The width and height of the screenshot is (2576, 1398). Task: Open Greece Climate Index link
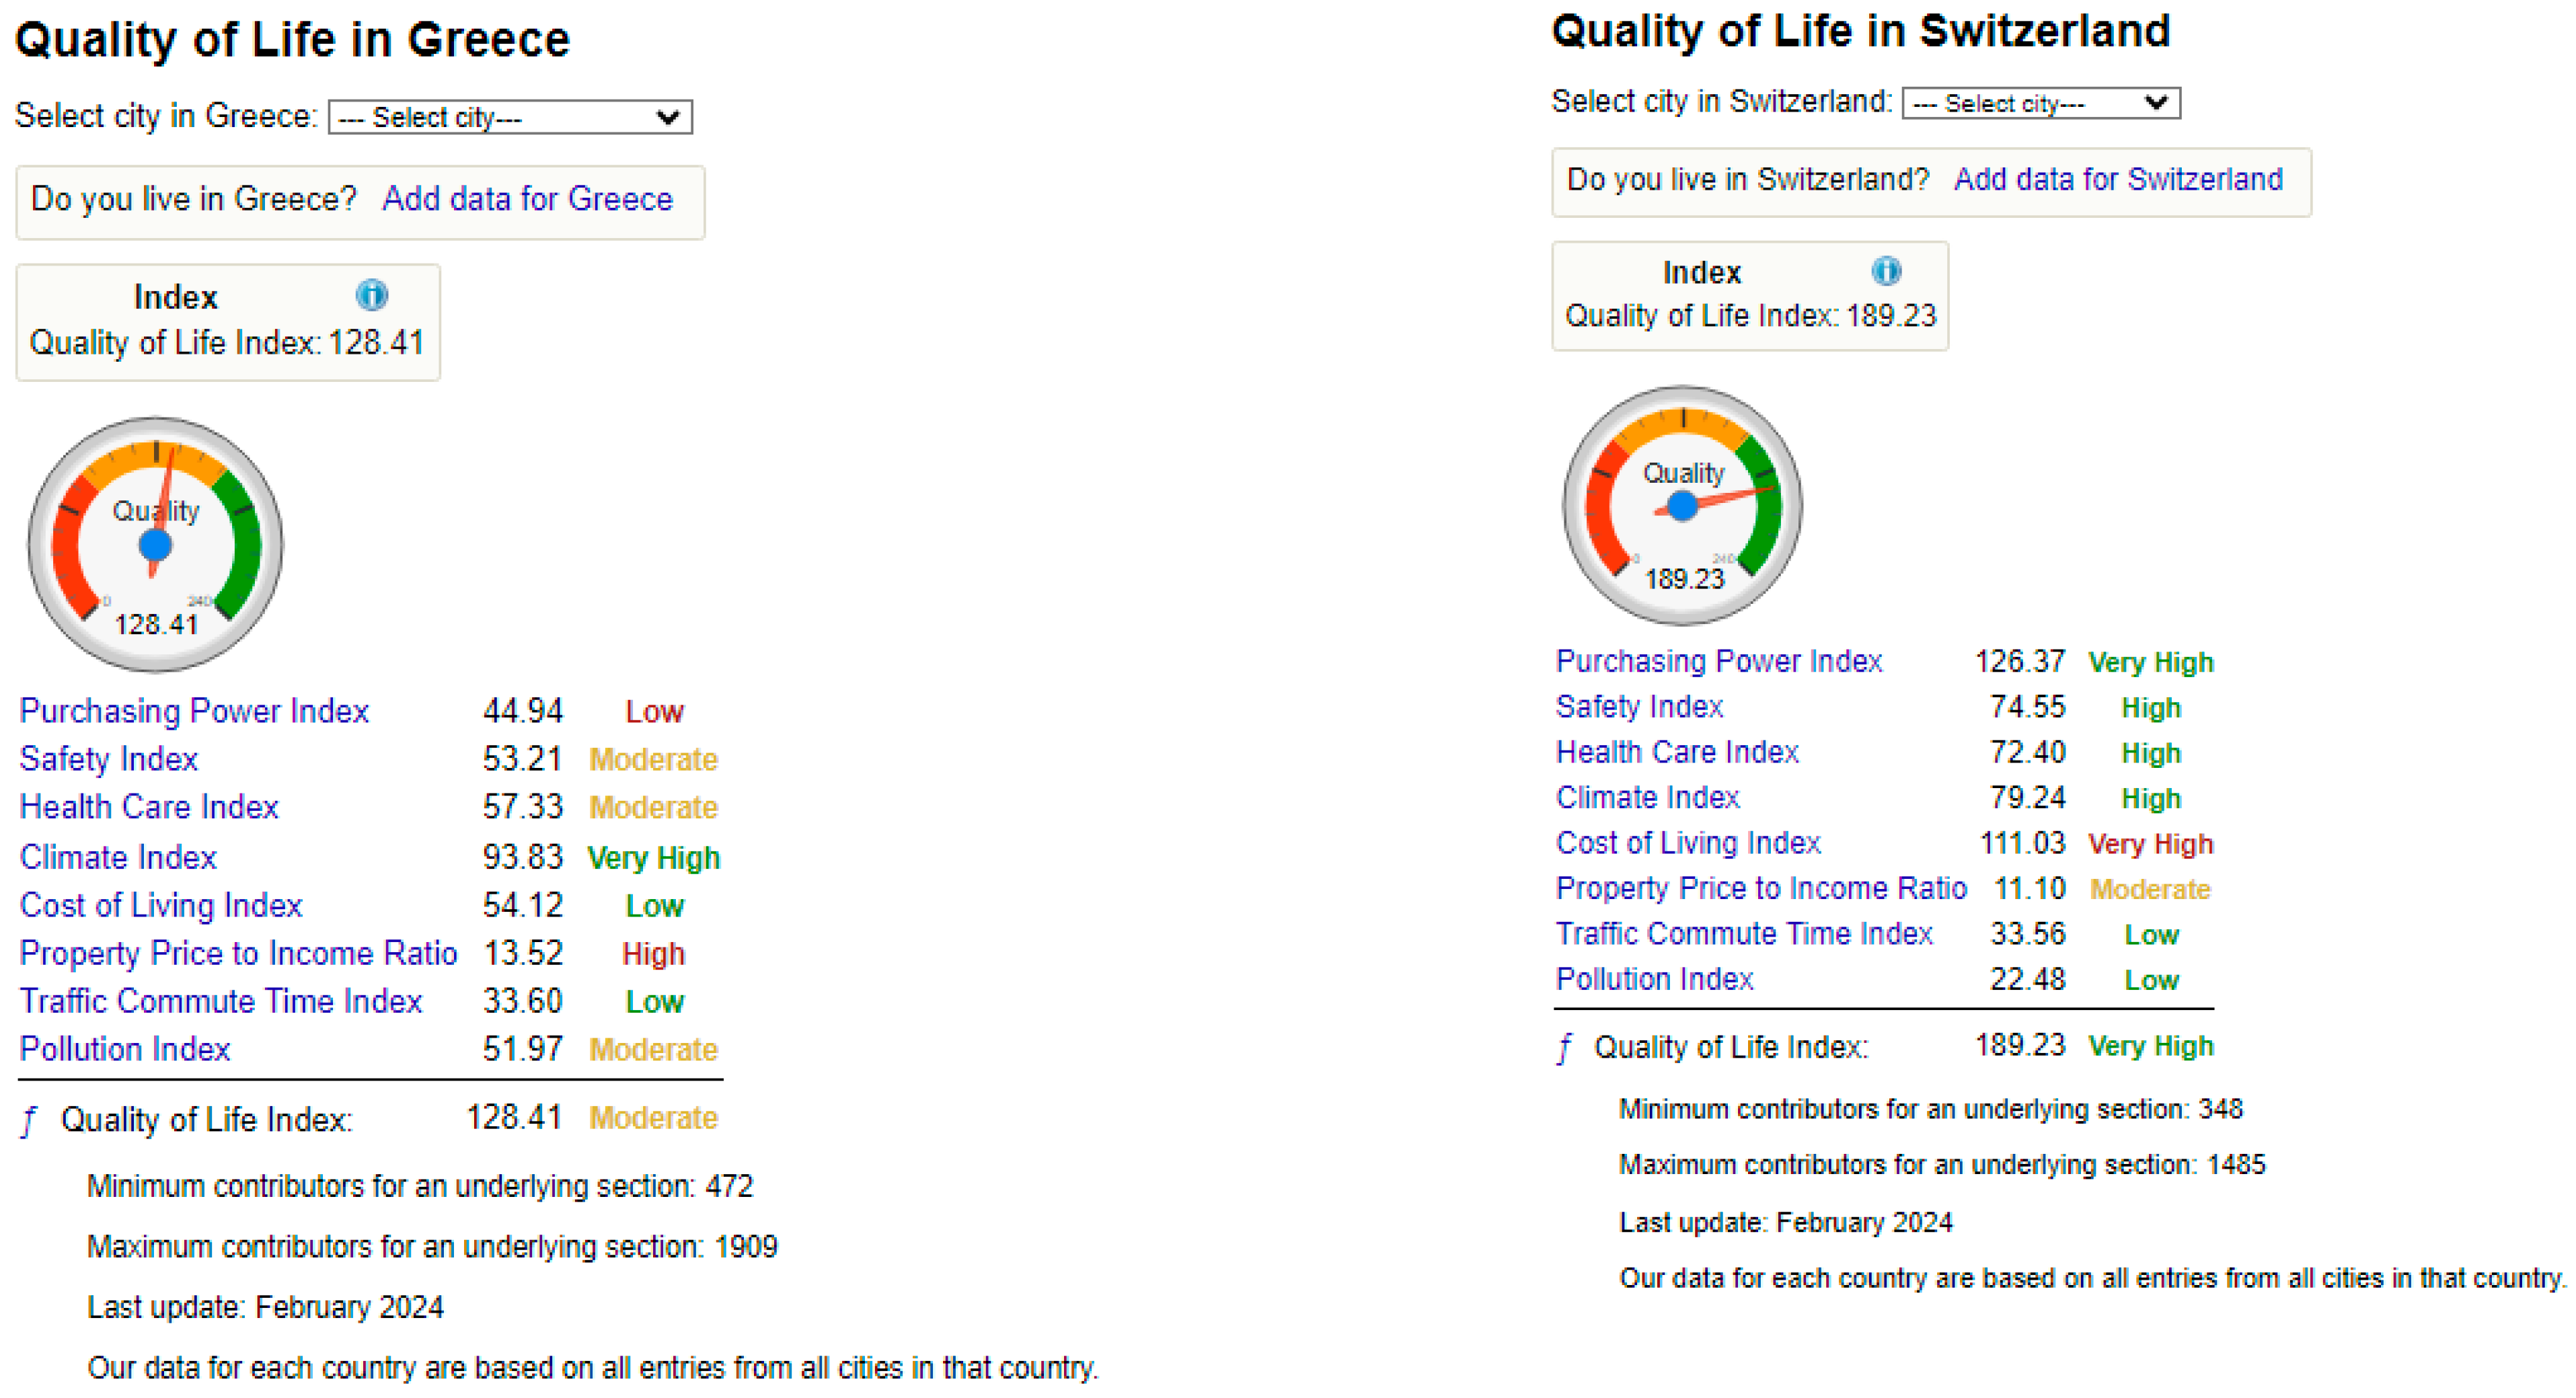click(x=118, y=857)
